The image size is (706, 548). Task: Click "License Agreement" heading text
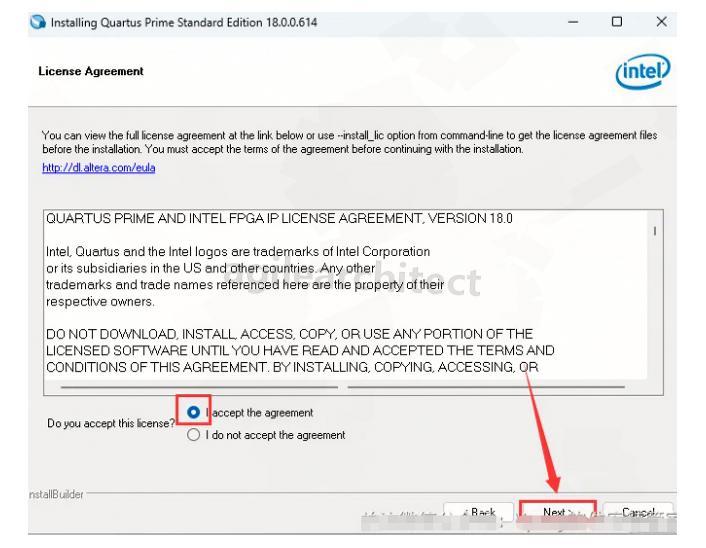coord(91,71)
